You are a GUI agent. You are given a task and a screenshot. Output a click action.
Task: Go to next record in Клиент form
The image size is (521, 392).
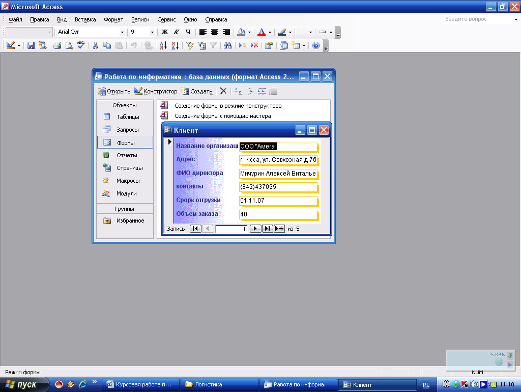click(x=255, y=229)
